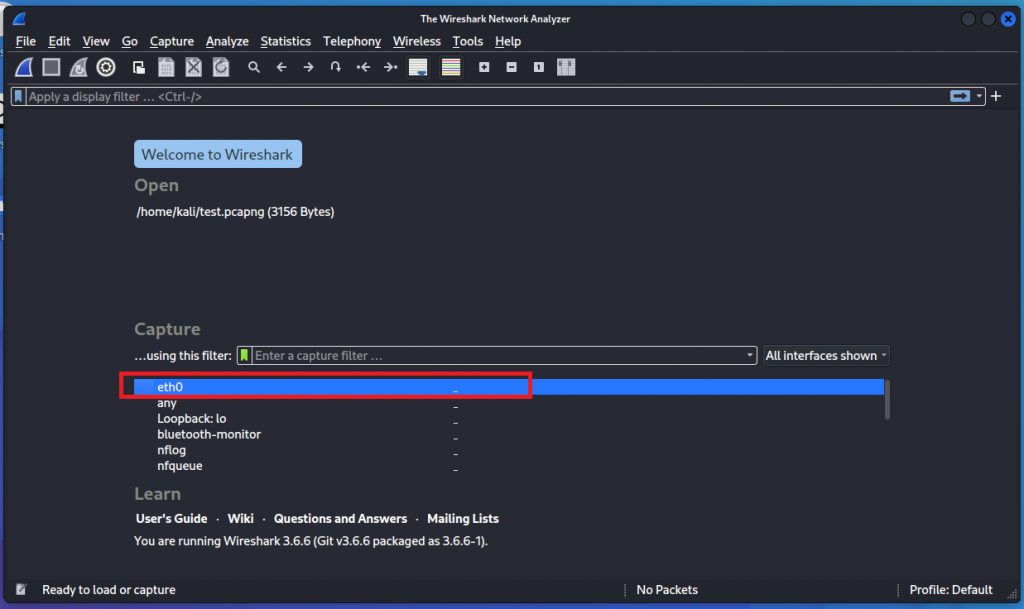Image resolution: width=1024 pixels, height=609 pixels.
Task: Open the Telephony menu
Action: (352, 41)
